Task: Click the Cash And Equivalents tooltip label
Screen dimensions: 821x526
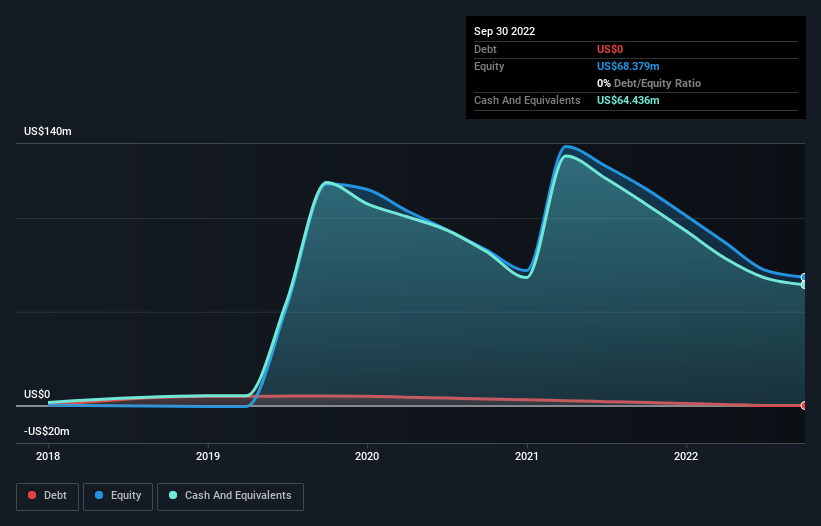Action: pos(527,100)
